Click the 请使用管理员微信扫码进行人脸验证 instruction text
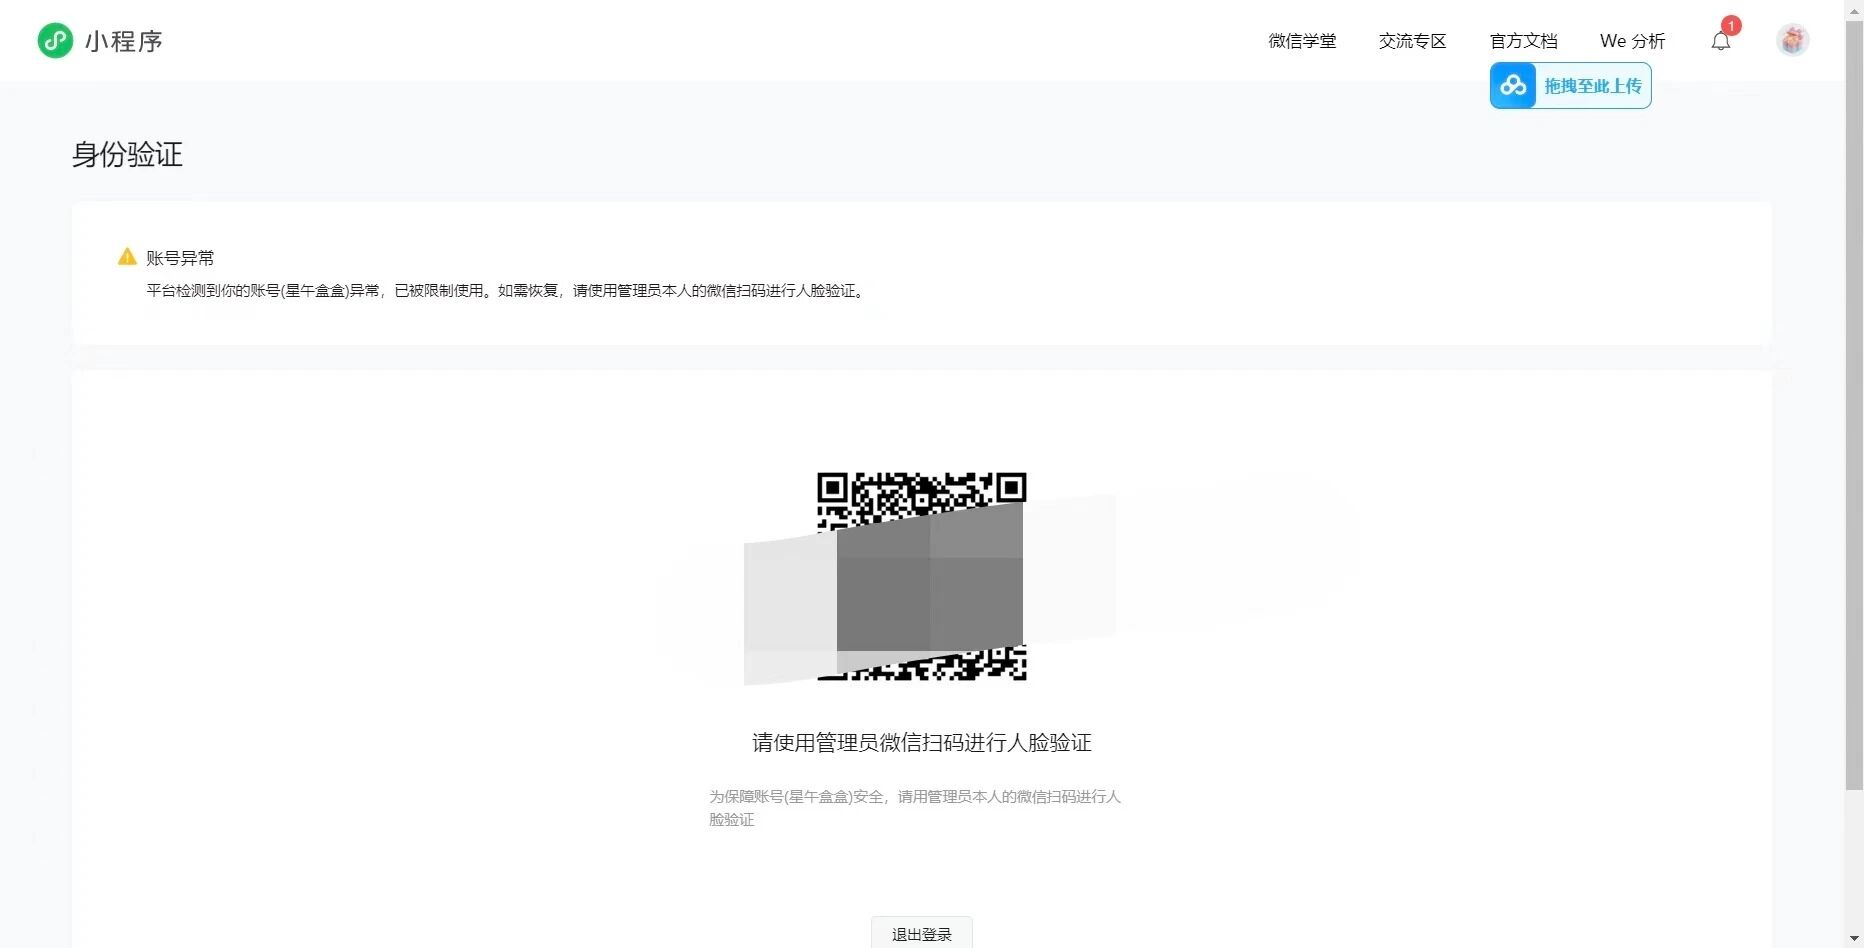Viewport: 1864px width, 948px height. tap(921, 743)
